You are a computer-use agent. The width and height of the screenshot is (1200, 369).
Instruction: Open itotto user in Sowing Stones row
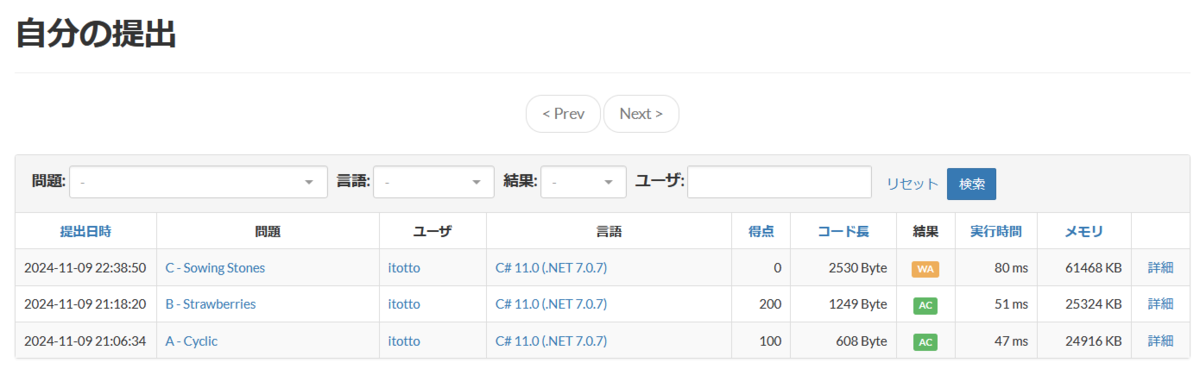click(404, 268)
